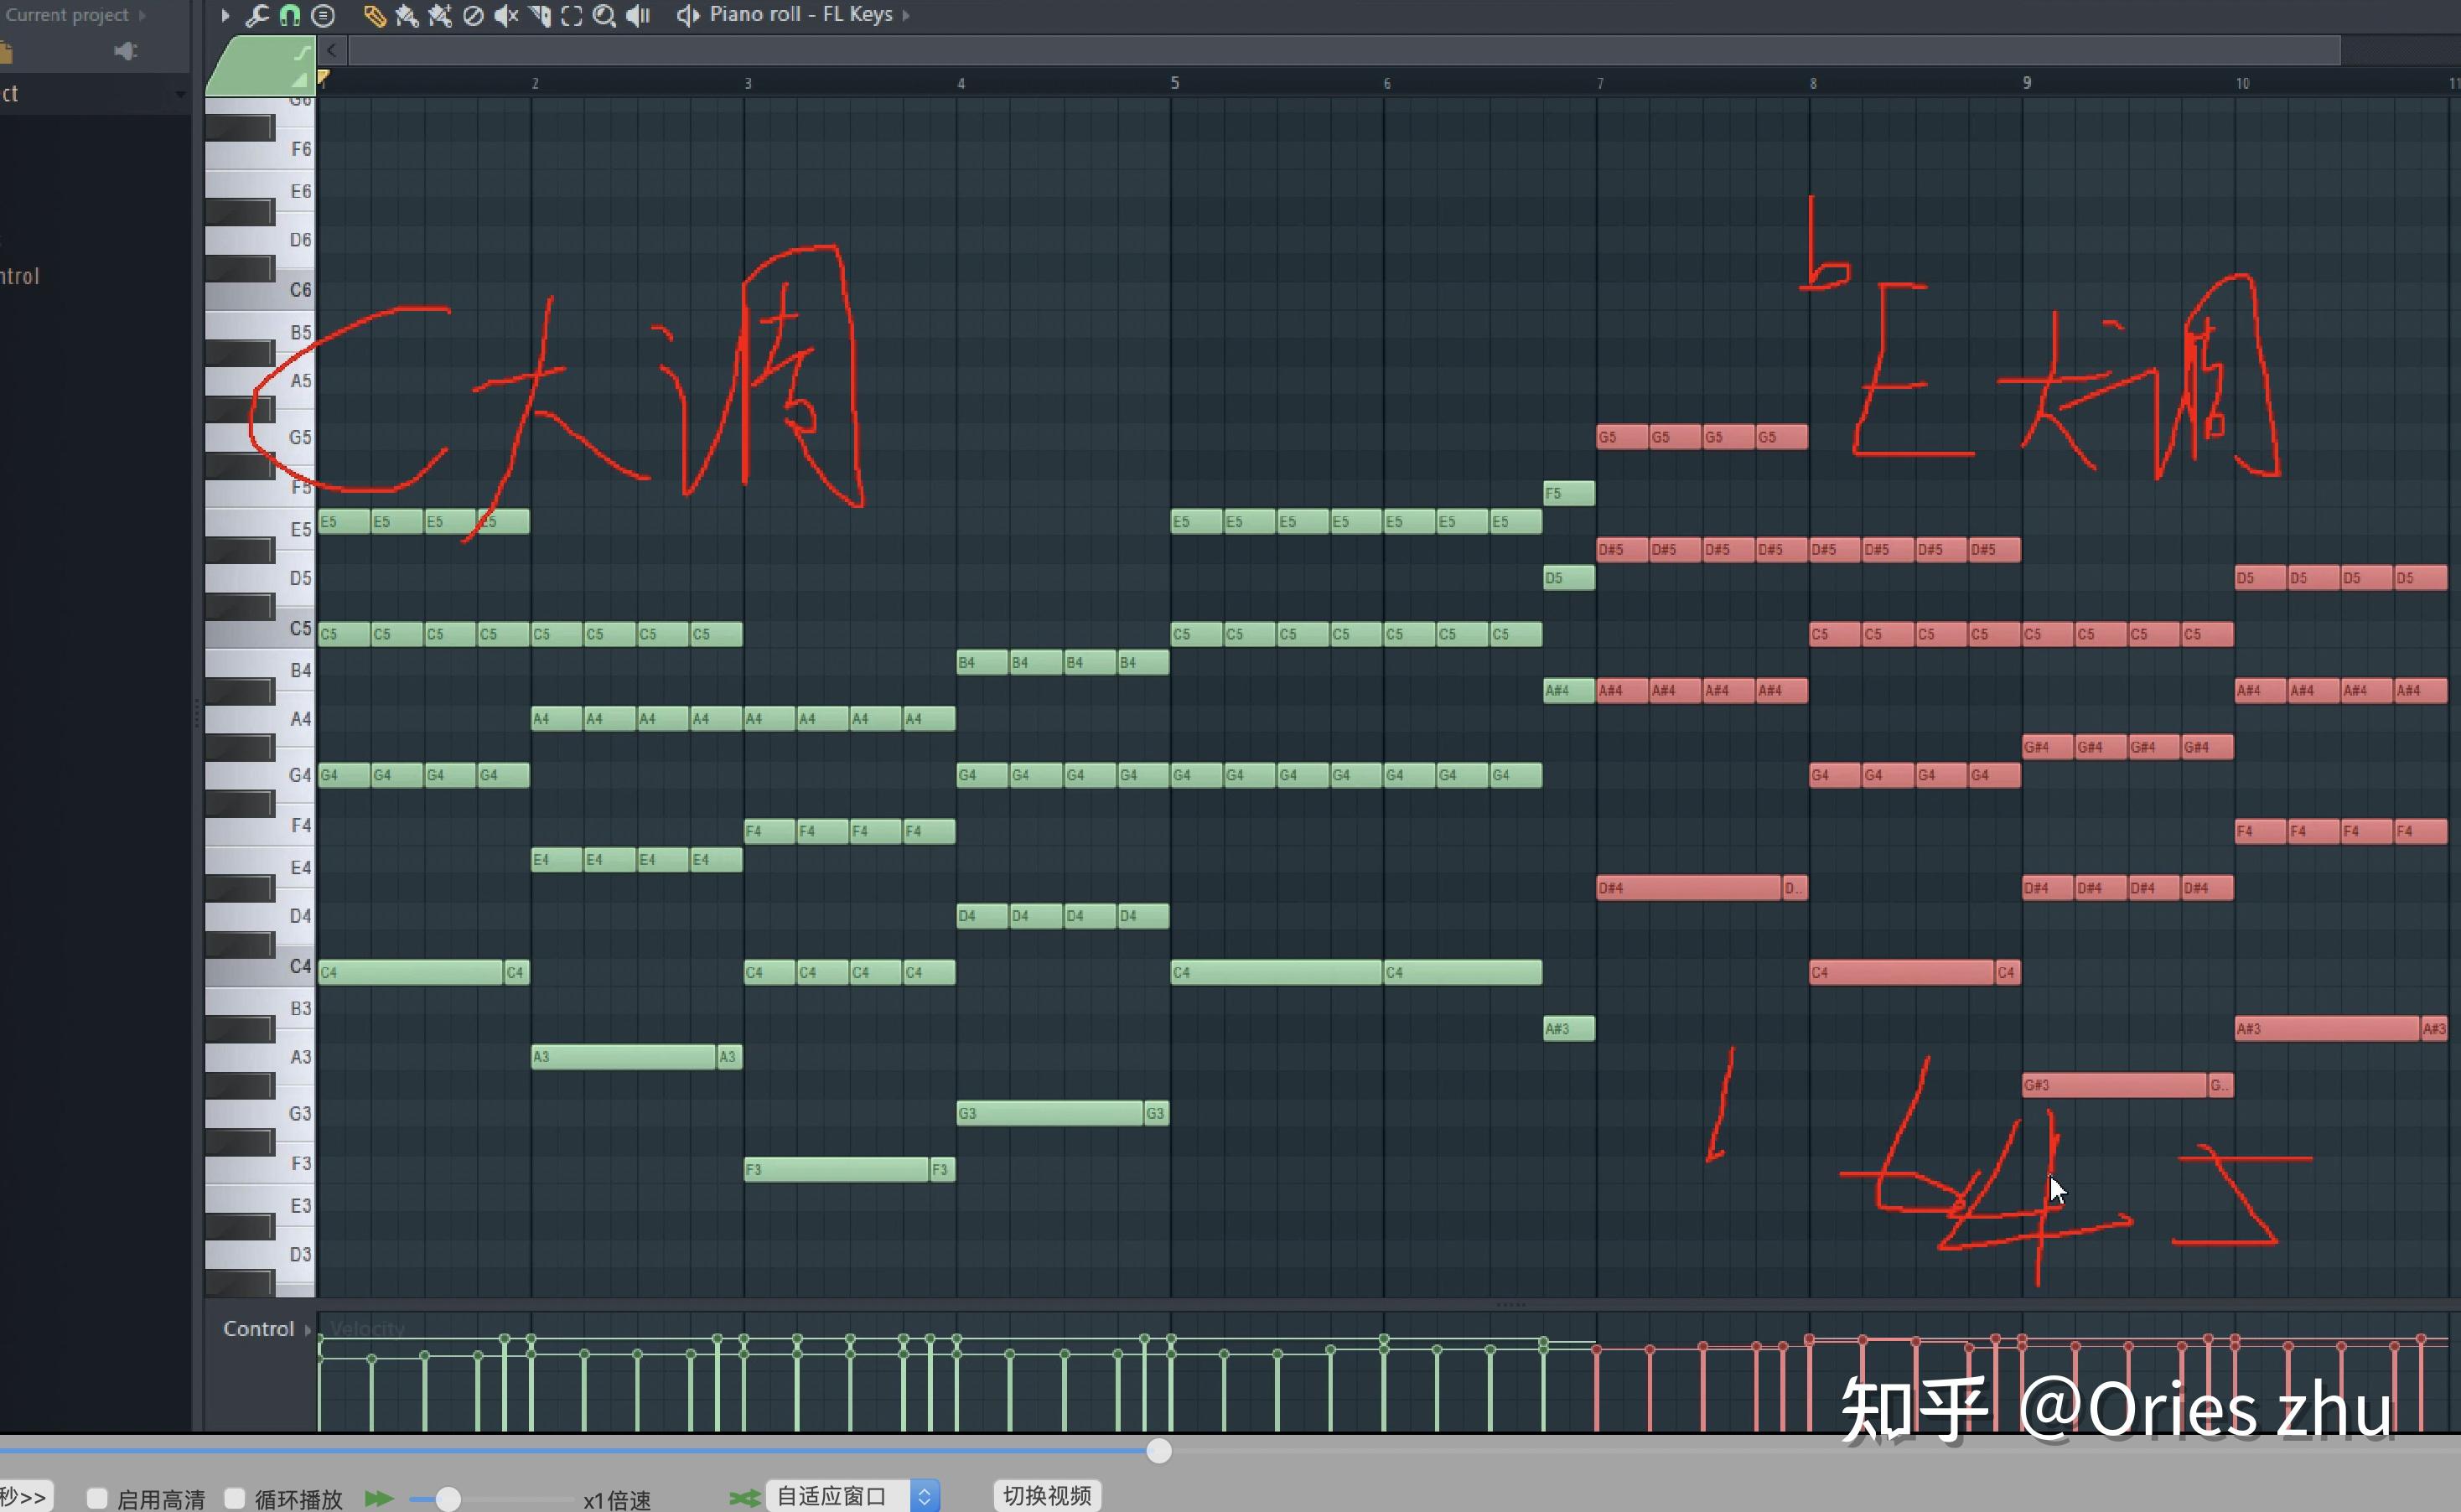Click the 秒>> skip forward button
Viewport: 2461px width, 1512px height.
pos(25,1497)
